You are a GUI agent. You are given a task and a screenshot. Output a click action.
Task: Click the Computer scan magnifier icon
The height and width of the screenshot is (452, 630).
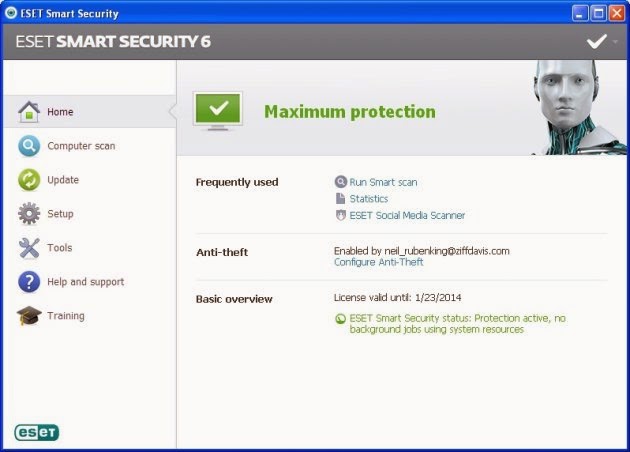pos(29,146)
